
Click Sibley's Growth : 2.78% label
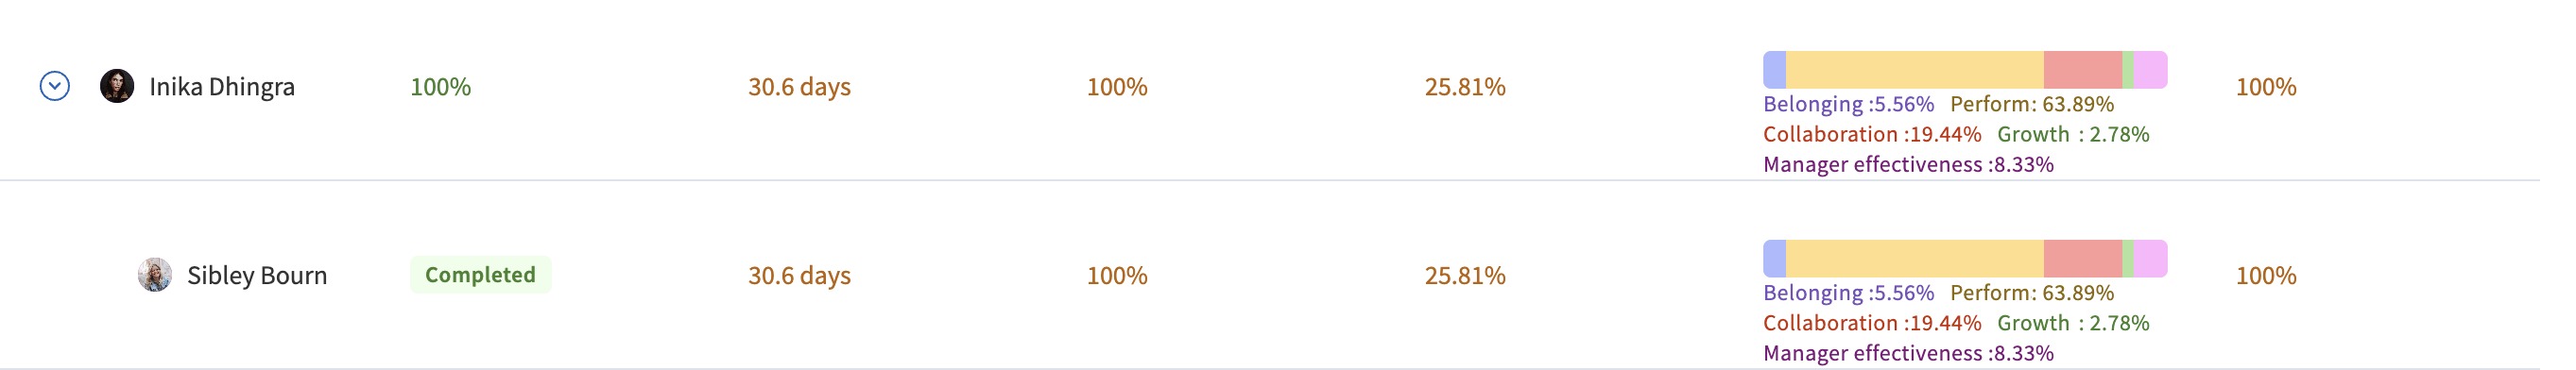click(x=2073, y=323)
